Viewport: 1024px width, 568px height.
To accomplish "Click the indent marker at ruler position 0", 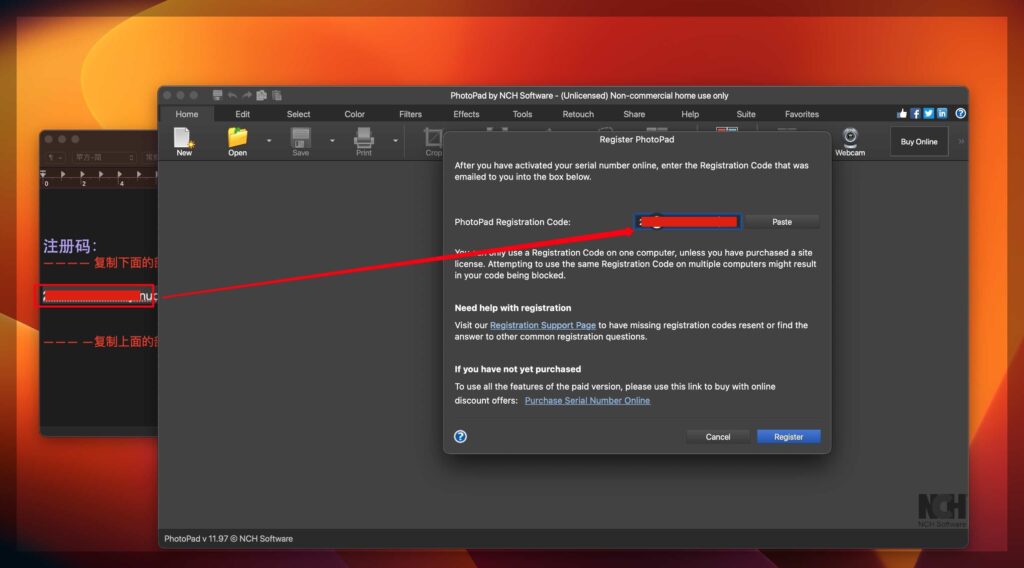I will click(43, 174).
